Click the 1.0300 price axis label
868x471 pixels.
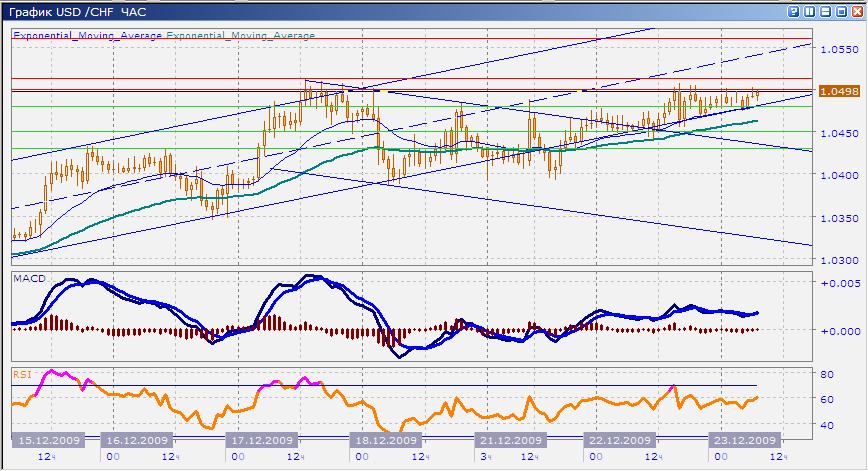839,260
